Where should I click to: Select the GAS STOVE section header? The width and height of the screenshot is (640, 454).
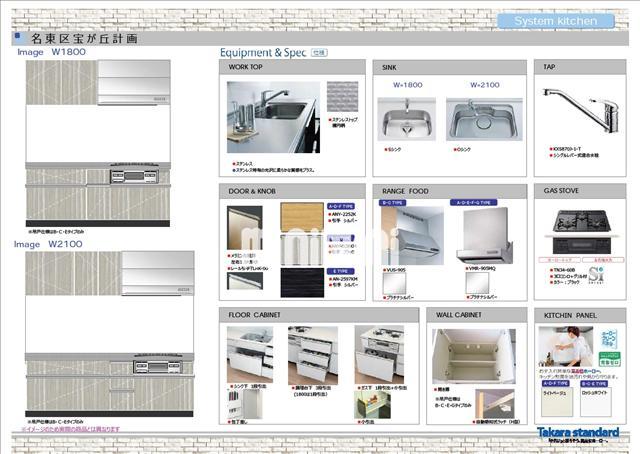click(x=580, y=191)
